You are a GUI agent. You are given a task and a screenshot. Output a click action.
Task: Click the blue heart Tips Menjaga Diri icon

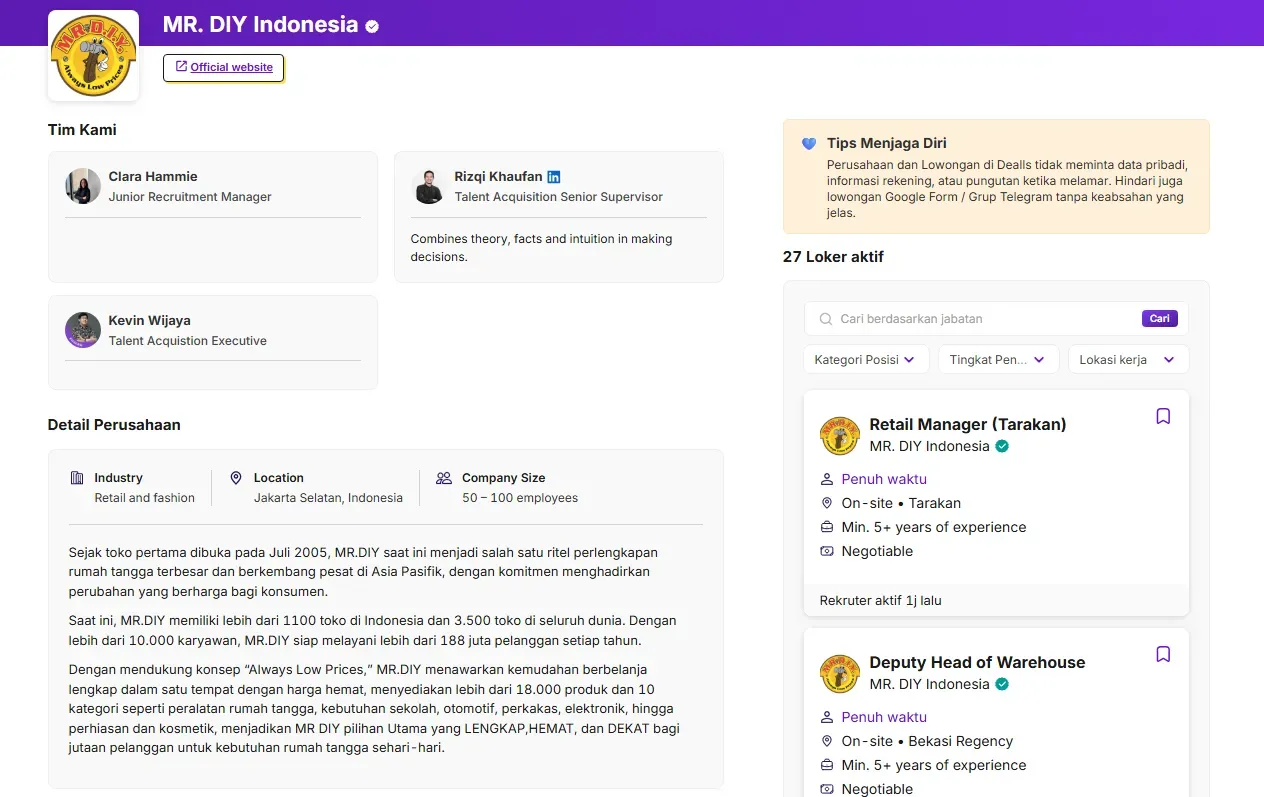coord(809,144)
